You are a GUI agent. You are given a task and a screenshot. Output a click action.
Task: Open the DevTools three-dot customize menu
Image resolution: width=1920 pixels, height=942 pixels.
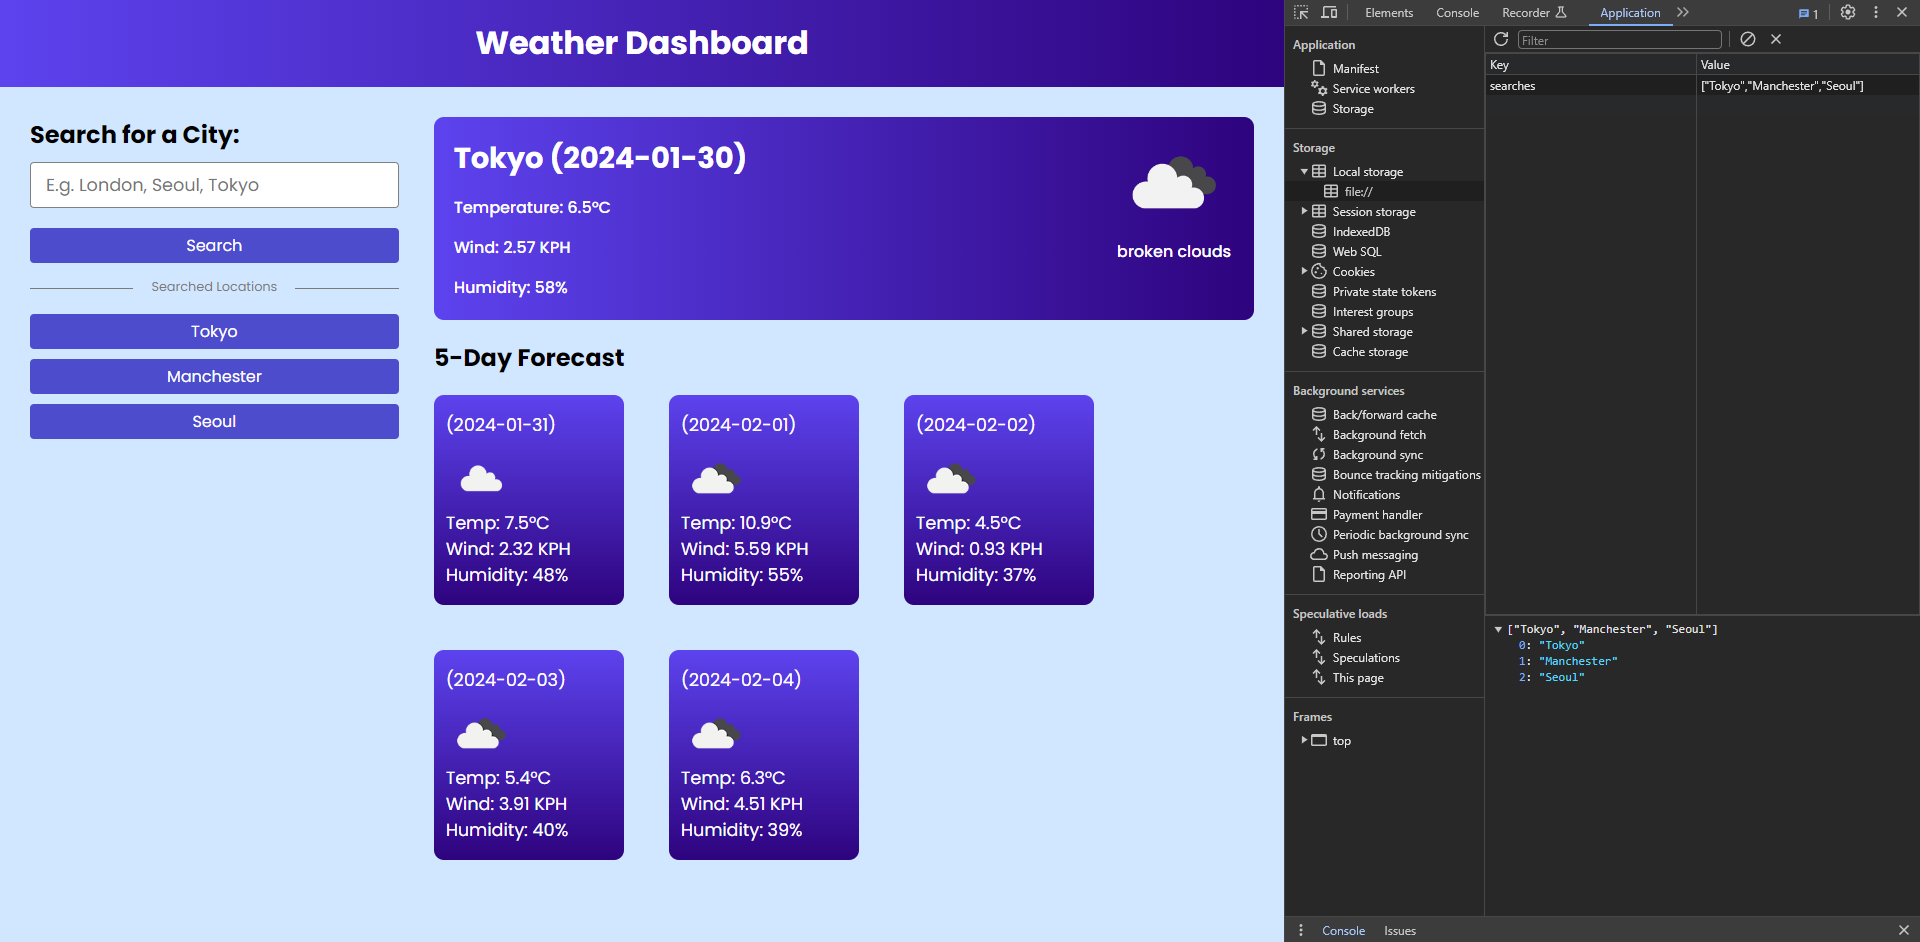point(1876,13)
